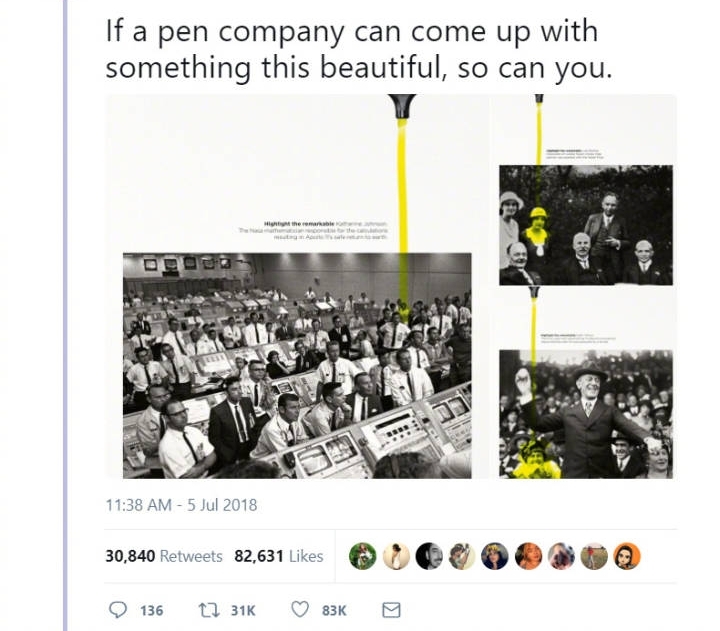
Task: Open the bottom-right crowd photo
Action: pyautogui.click(x=586, y=414)
